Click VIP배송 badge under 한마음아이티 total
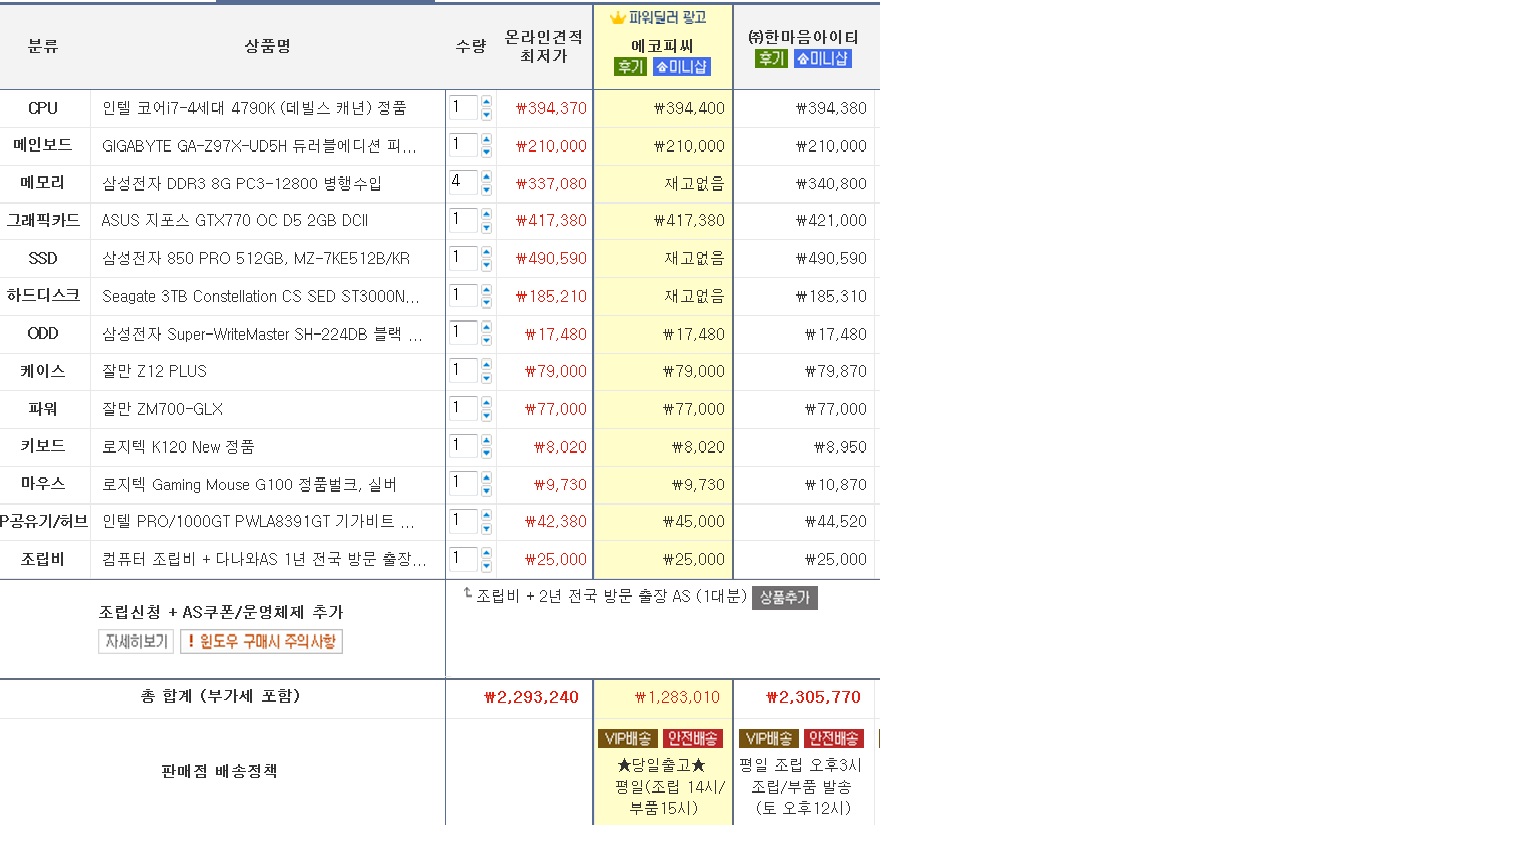The height and width of the screenshot is (864, 1536). pos(769,739)
